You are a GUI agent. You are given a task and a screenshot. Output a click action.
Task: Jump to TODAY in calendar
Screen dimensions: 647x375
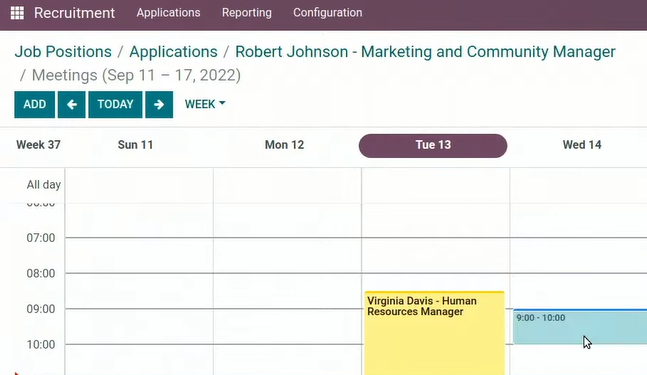pos(115,104)
